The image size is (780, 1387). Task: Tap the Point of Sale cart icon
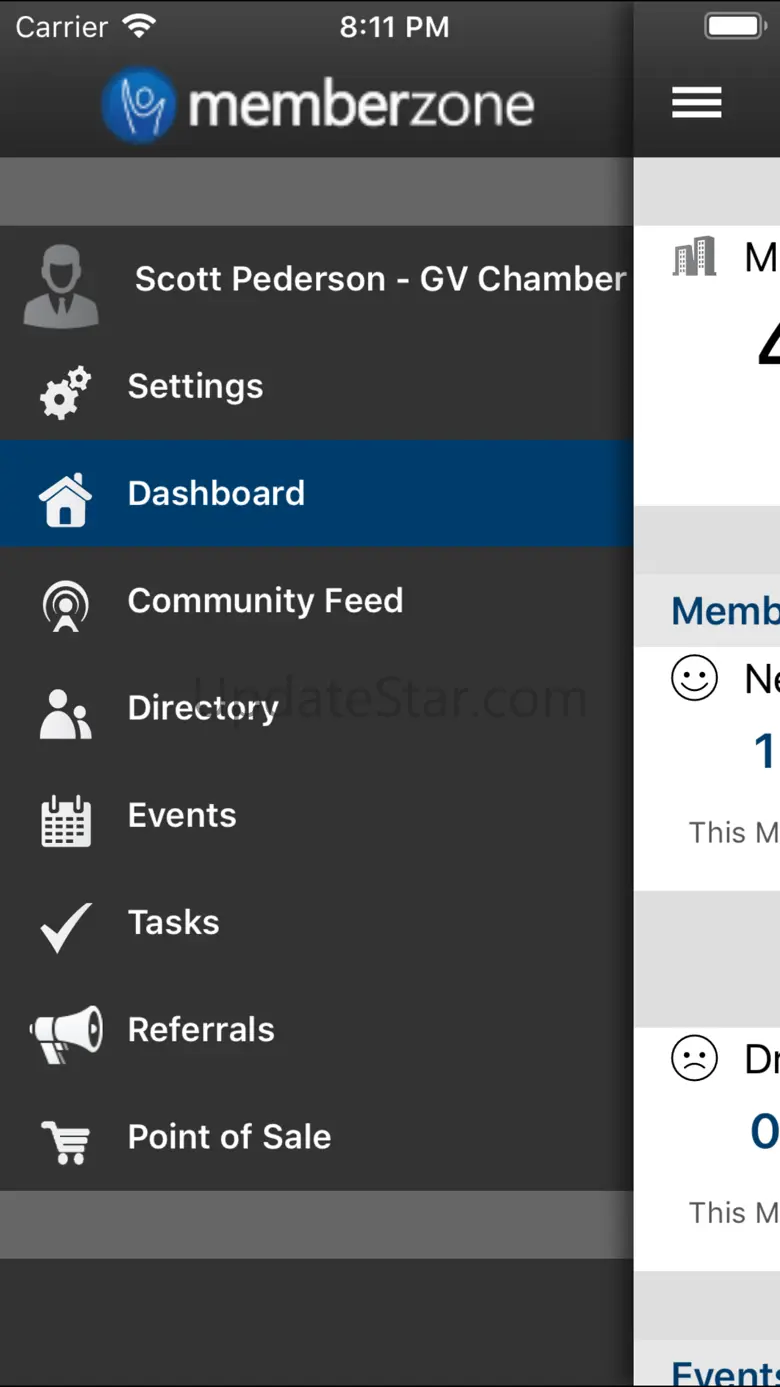click(66, 1142)
